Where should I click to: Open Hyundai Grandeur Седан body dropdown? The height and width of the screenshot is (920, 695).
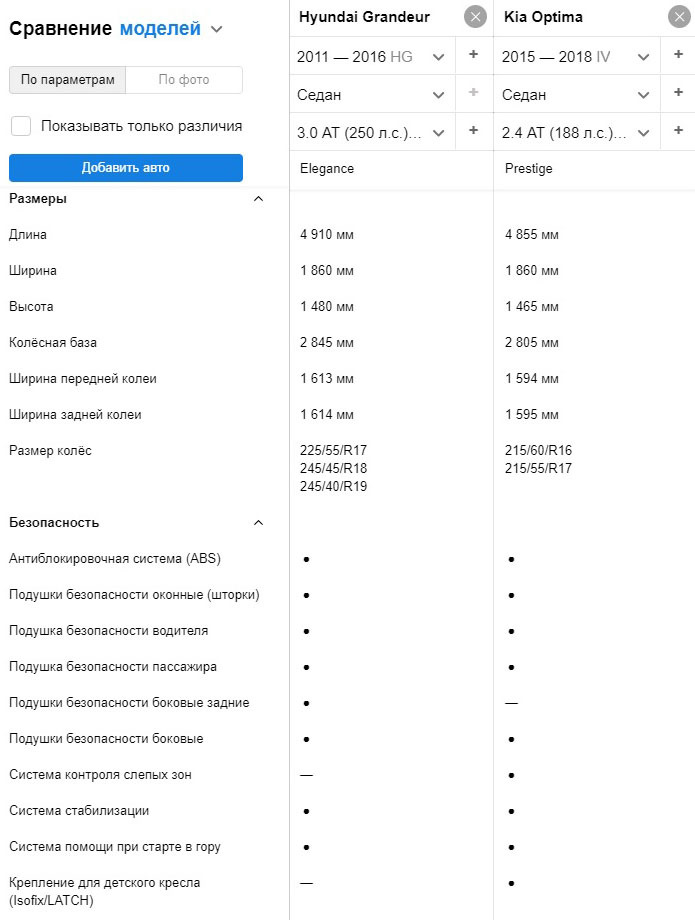(372, 95)
